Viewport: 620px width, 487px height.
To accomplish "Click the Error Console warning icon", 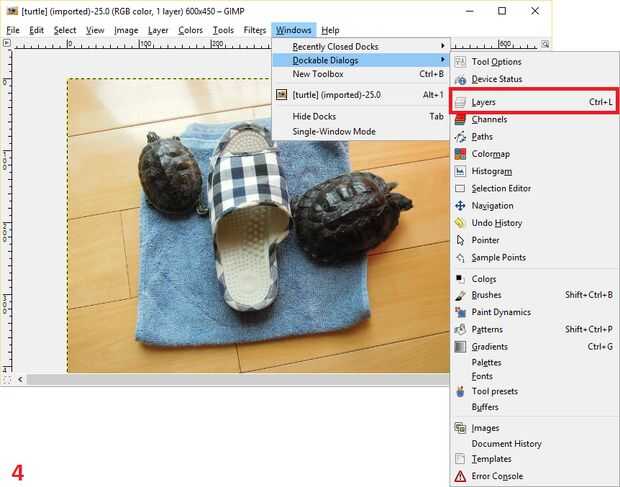I will [460, 476].
